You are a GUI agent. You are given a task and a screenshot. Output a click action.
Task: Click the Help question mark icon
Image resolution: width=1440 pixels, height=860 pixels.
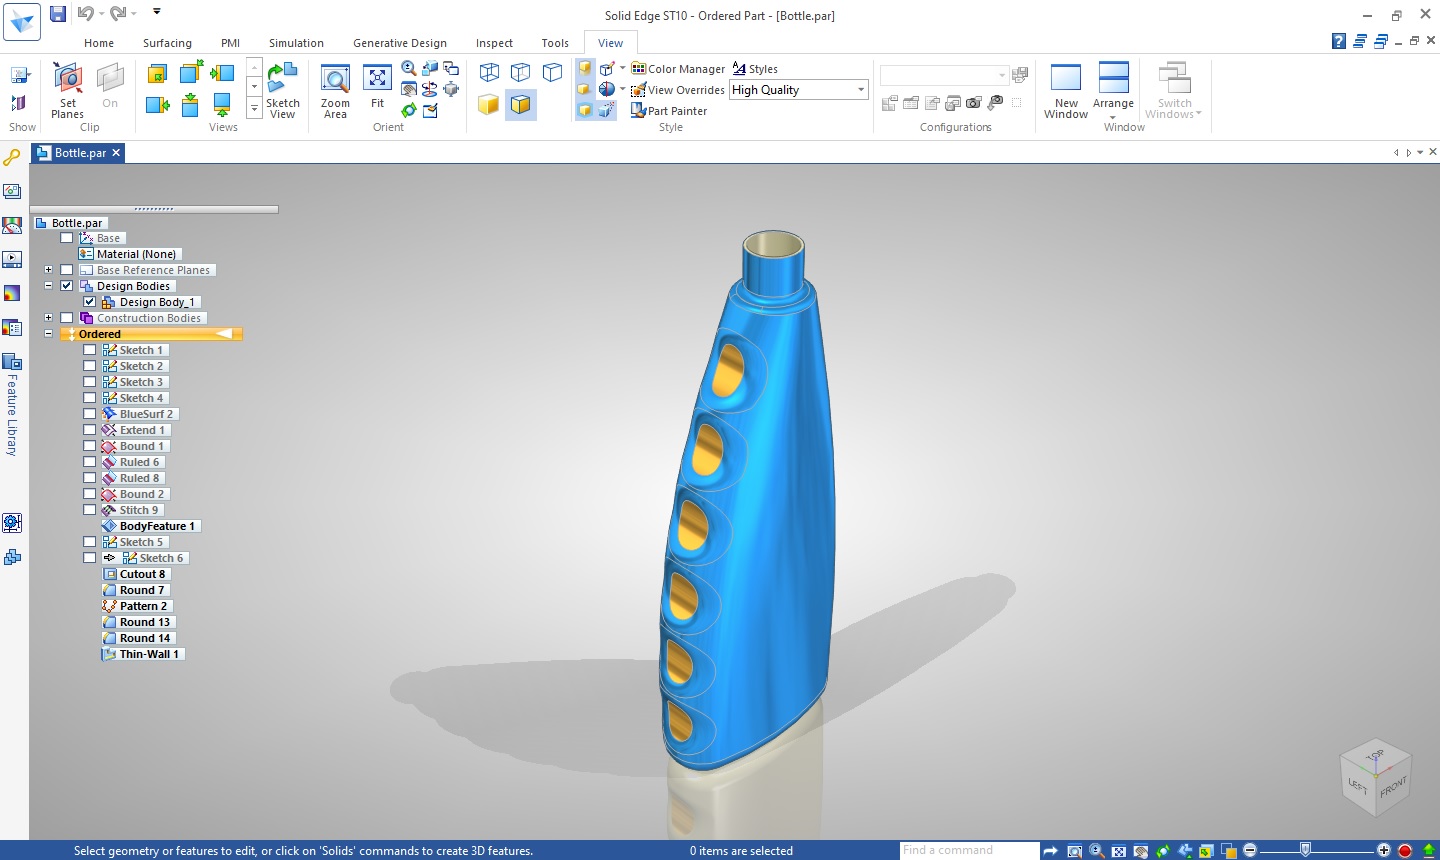pos(1339,41)
